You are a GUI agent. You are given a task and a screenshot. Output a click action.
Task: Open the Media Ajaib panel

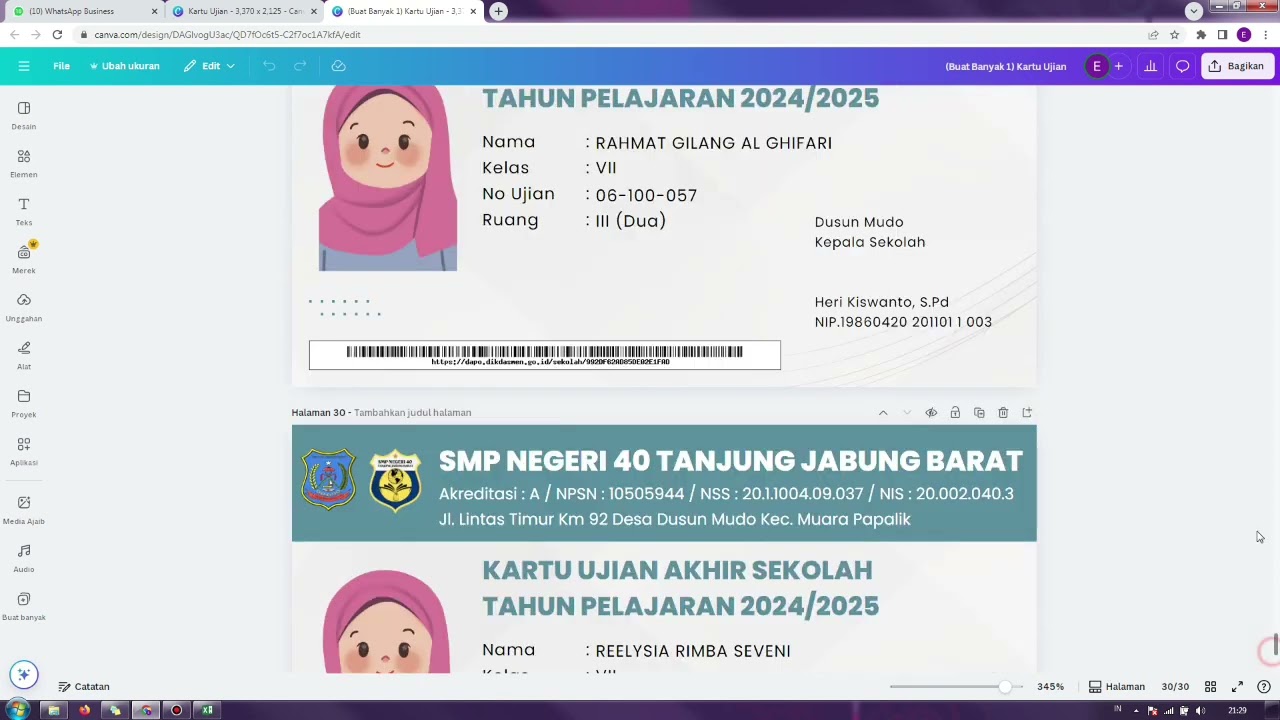click(x=24, y=510)
